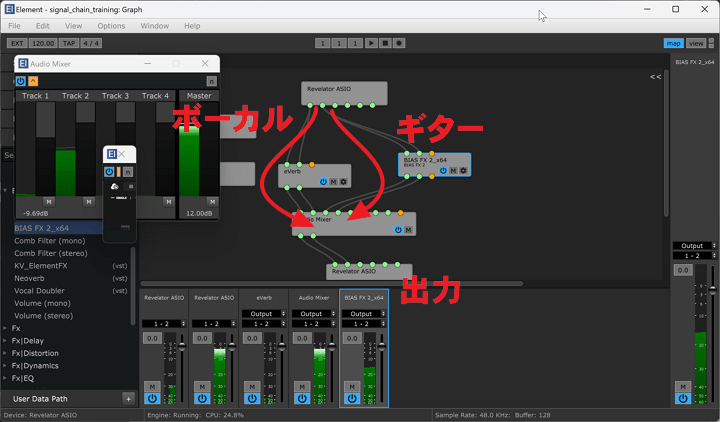Toggle Audio Mixer window power button
Image resolution: width=720 pixels, height=422 pixels.
coord(21,81)
